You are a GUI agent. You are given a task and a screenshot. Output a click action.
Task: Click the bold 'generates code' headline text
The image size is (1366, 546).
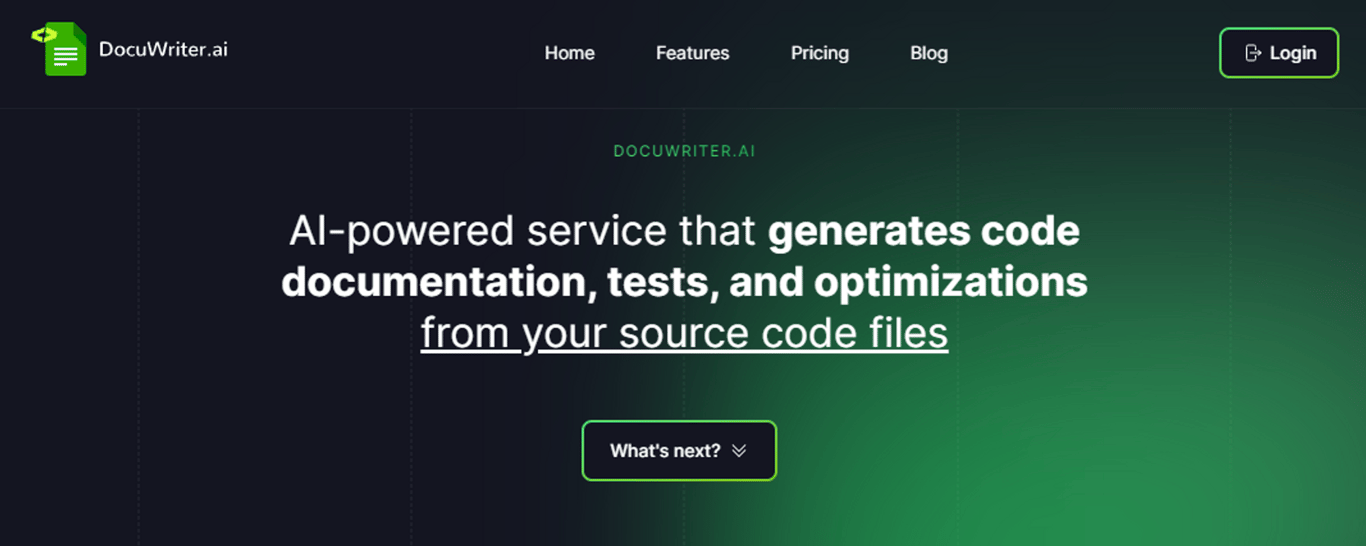(x=924, y=231)
